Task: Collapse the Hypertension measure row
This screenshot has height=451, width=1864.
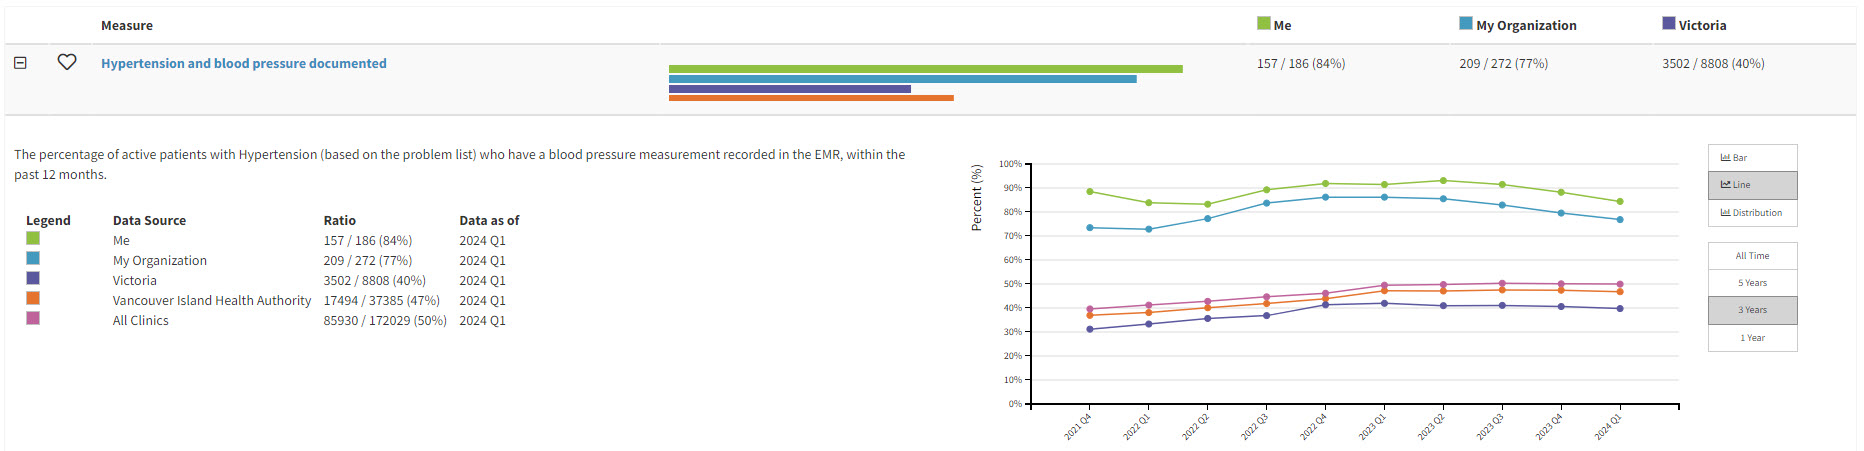Action: click(20, 62)
